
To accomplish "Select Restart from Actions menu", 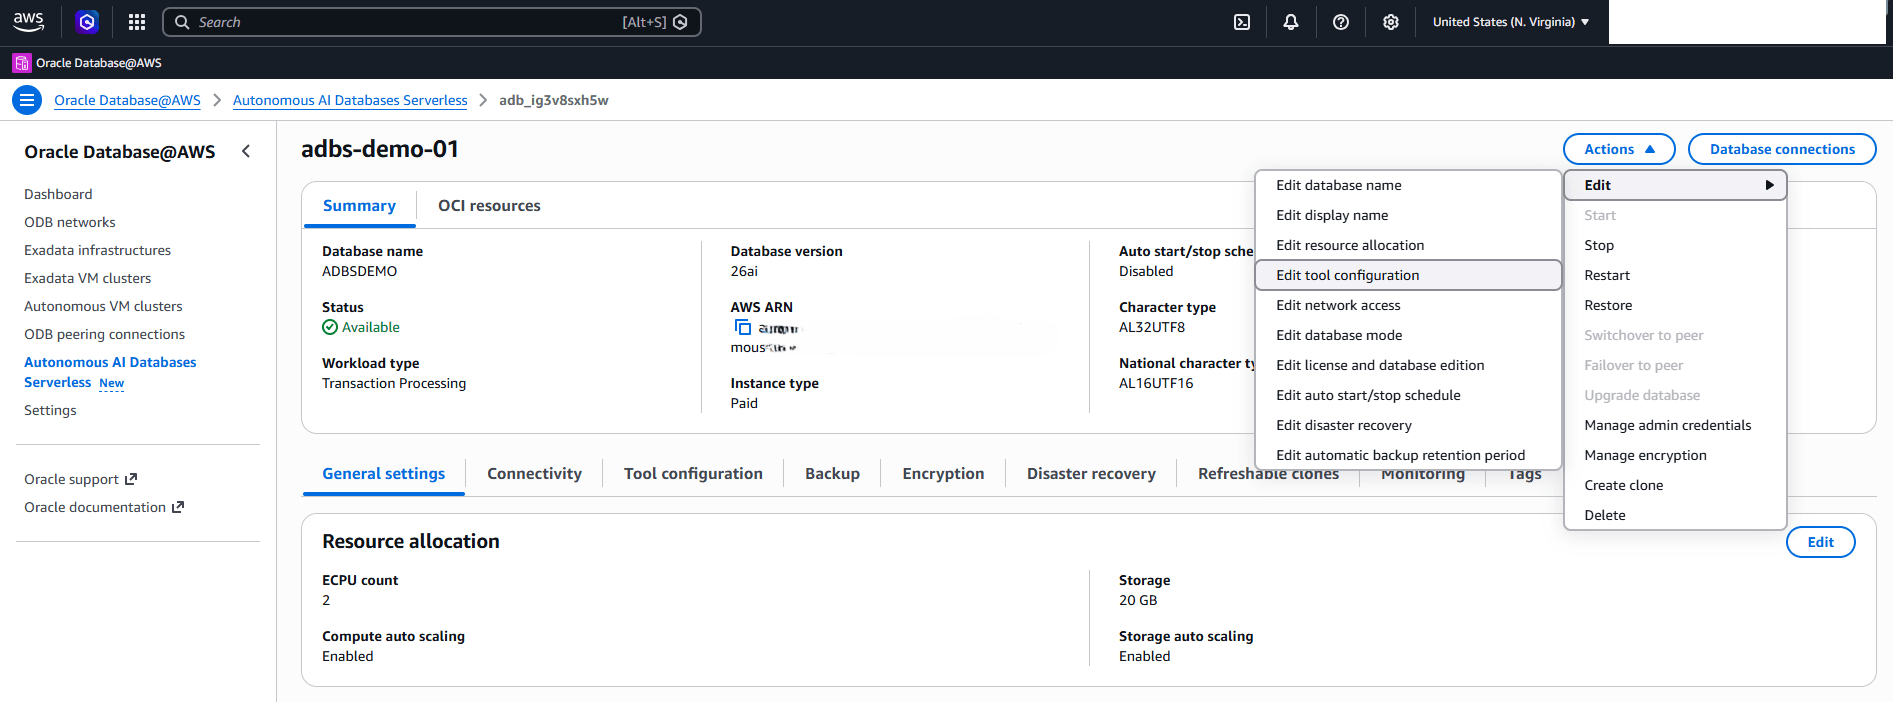I will click(x=1675, y=275).
